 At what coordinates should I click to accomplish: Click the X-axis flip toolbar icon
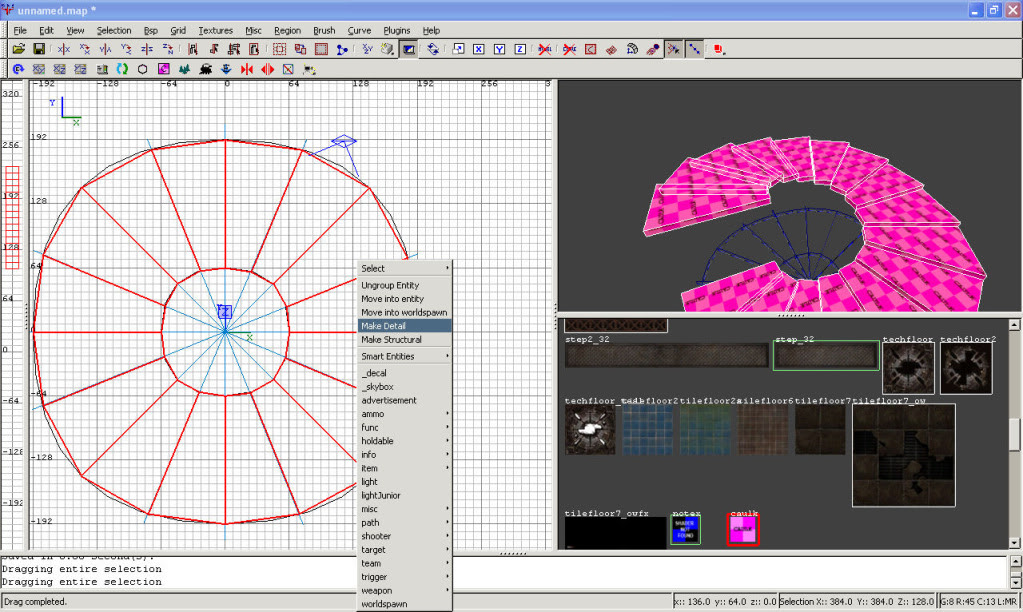64,49
